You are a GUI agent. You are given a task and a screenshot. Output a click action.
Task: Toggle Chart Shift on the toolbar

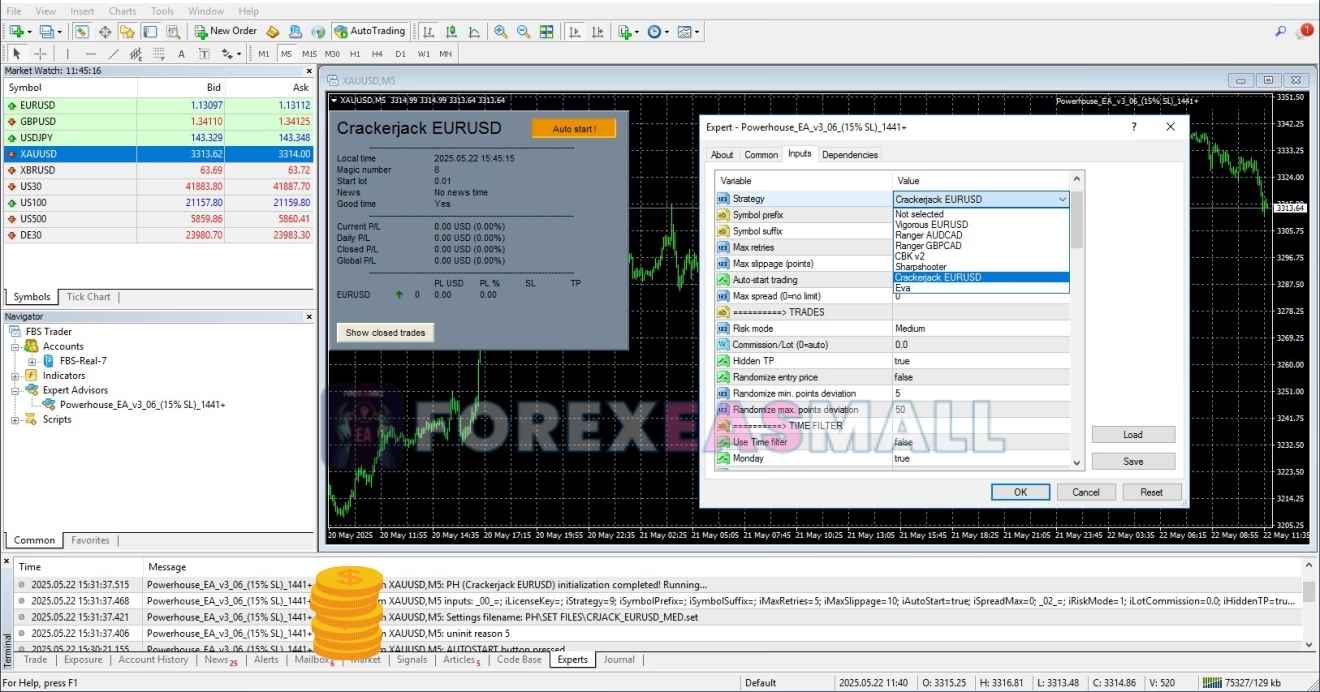(598, 31)
